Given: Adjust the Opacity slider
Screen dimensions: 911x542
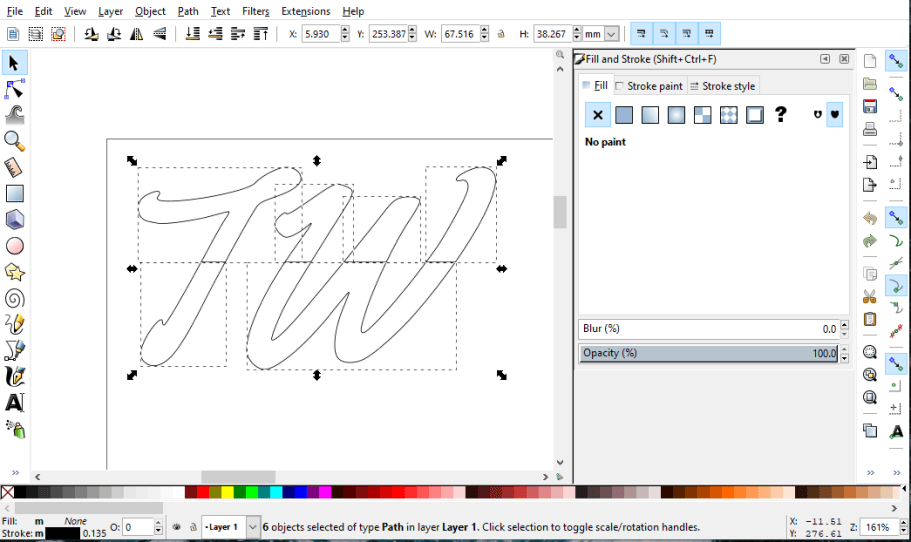Looking at the screenshot, I should point(708,353).
